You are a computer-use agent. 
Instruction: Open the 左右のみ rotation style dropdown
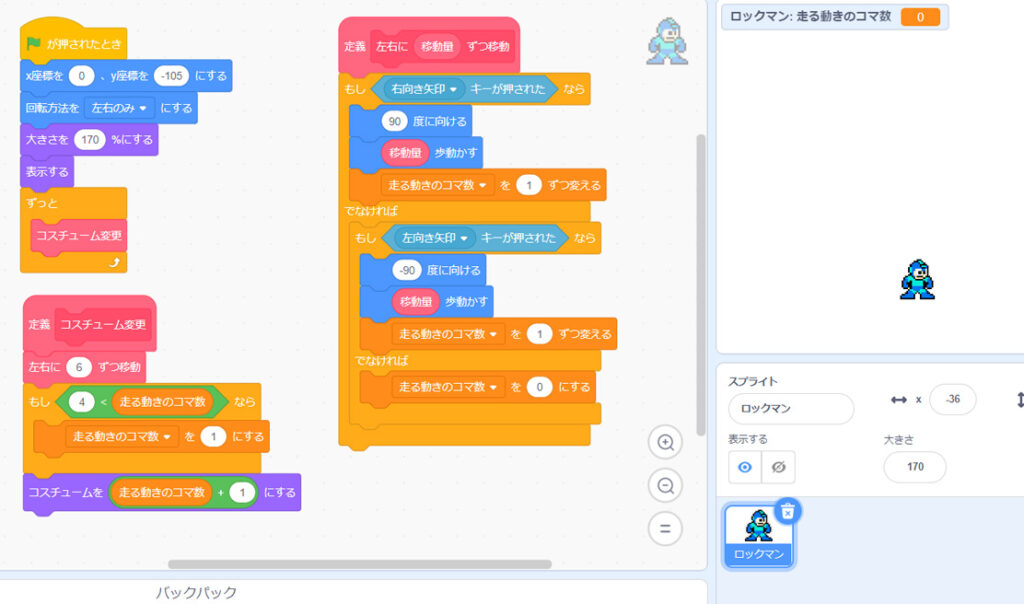[x=119, y=108]
